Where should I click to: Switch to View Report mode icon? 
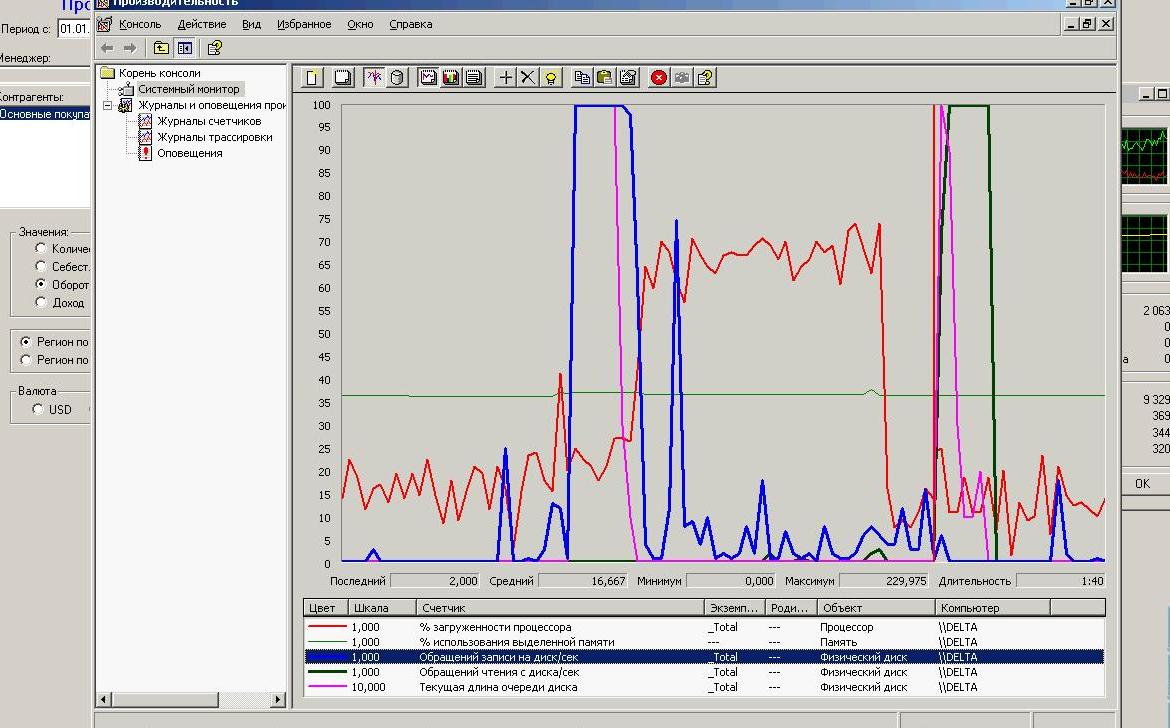click(x=474, y=78)
